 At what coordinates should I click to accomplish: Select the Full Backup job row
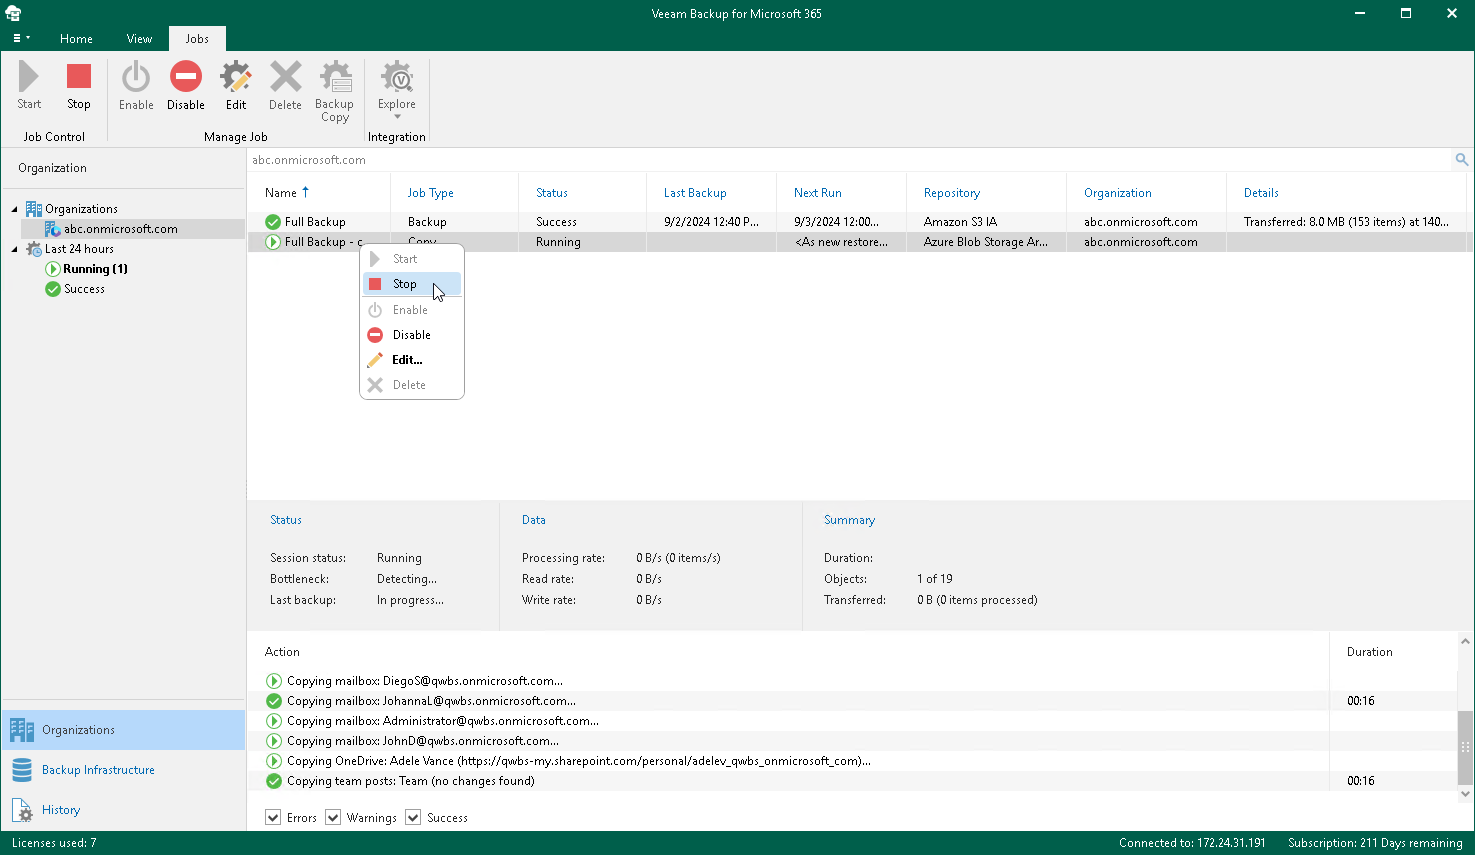click(857, 222)
